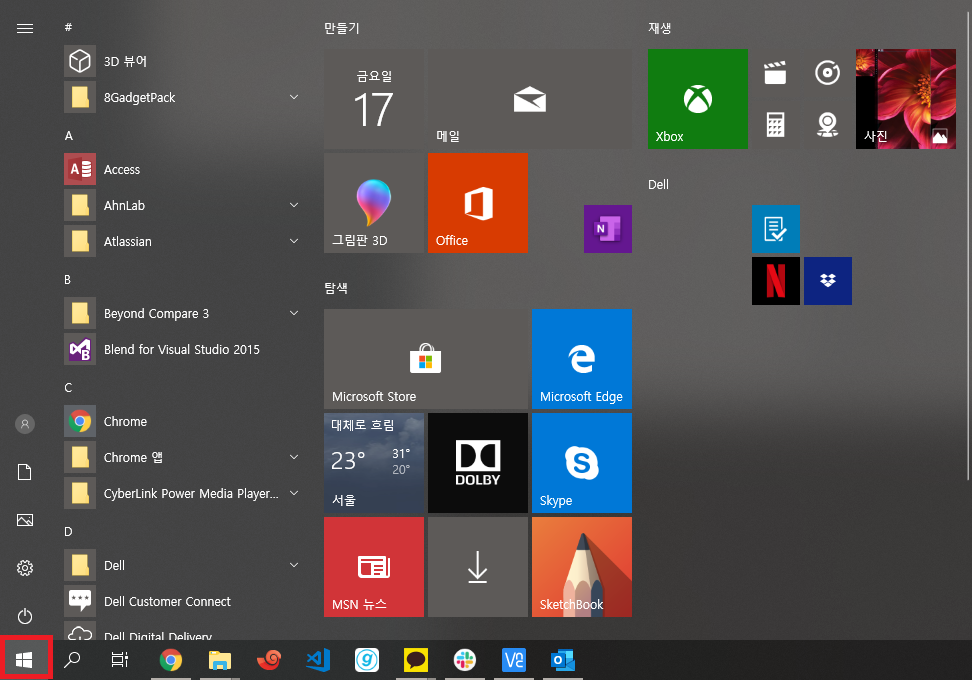972x680 pixels.
Task: Open KakaoTalk yellow icon in taskbar
Action: point(416,660)
